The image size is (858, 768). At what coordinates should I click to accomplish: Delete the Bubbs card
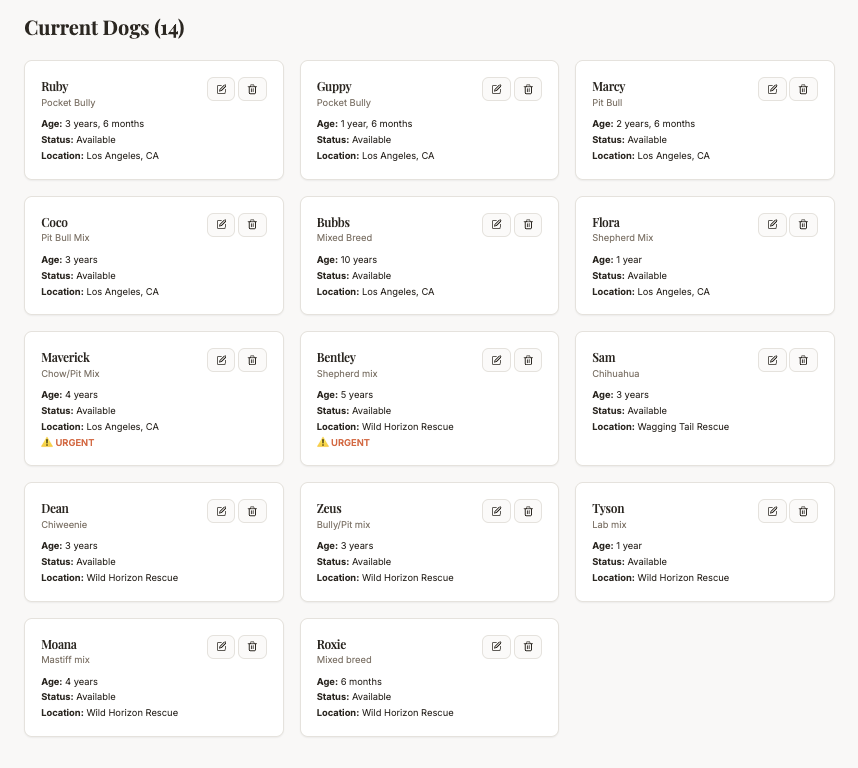(528, 225)
